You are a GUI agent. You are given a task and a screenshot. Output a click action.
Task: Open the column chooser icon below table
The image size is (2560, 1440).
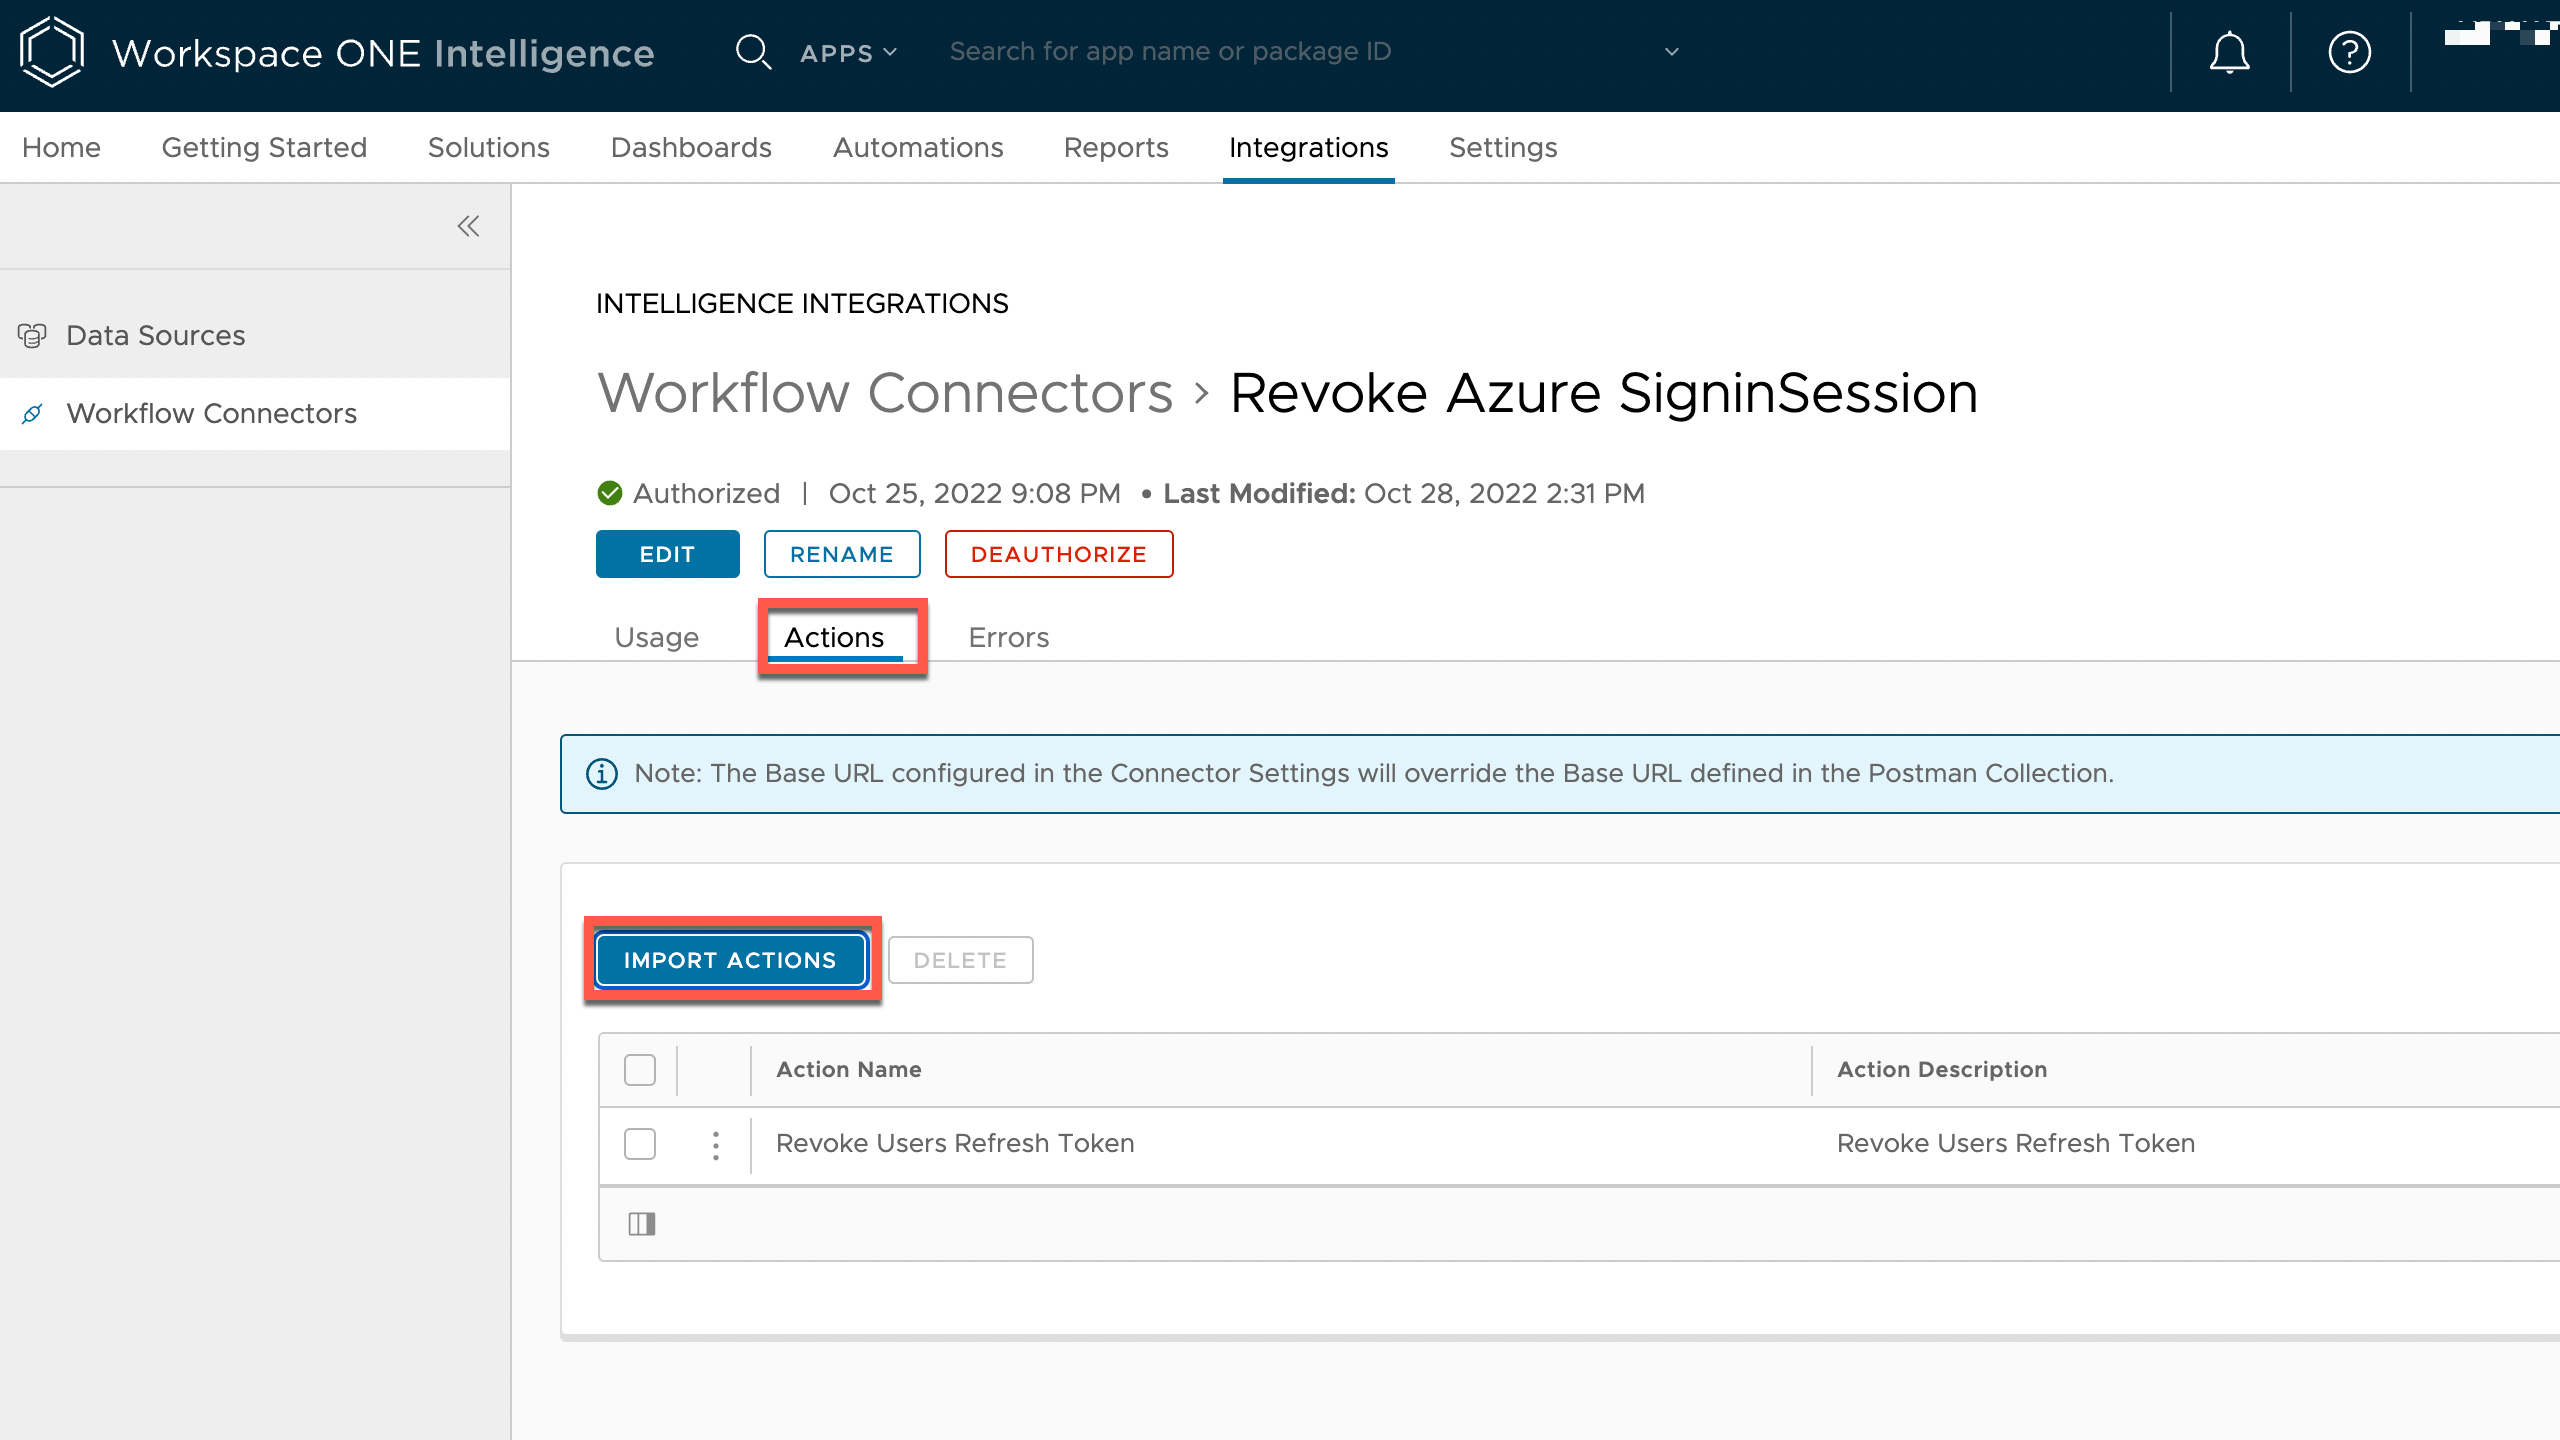(x=642, y=1224)
